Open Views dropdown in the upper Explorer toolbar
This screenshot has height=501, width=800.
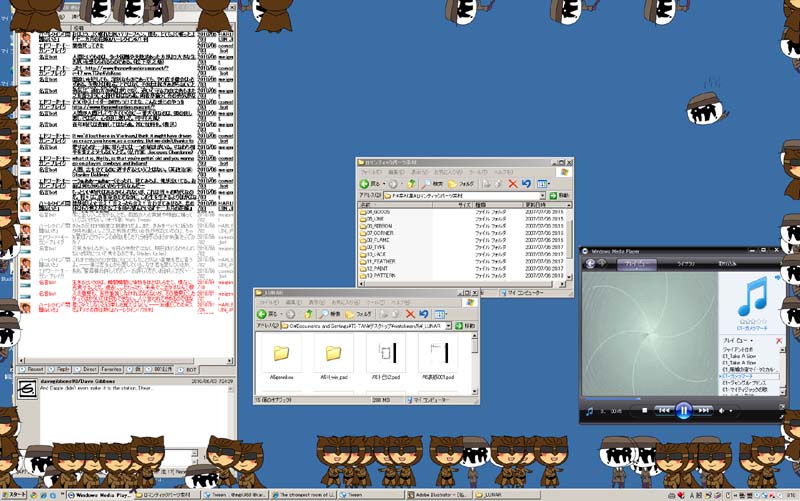coord(543,184)
